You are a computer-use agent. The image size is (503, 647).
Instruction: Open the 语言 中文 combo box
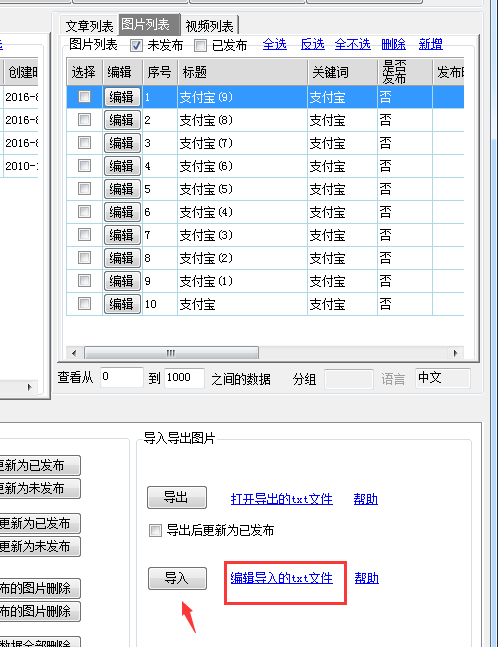[x=442, y=378]
